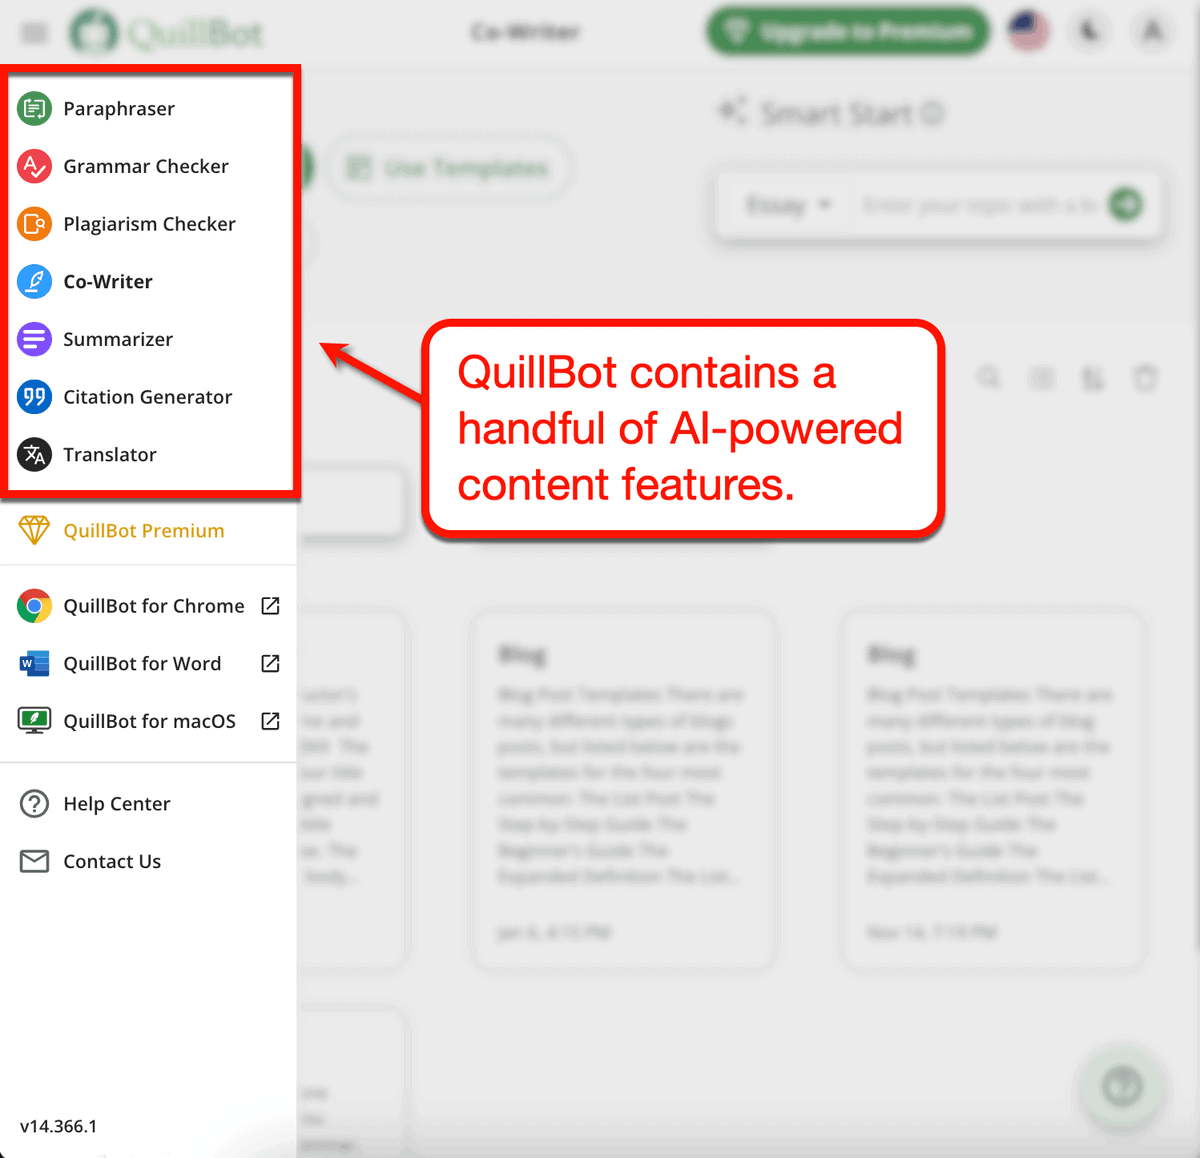The width and height of the screenshot is (1200, 1158).
Task: Select the Co-Writer tab at the top
Action: click(x=524, y=31)
